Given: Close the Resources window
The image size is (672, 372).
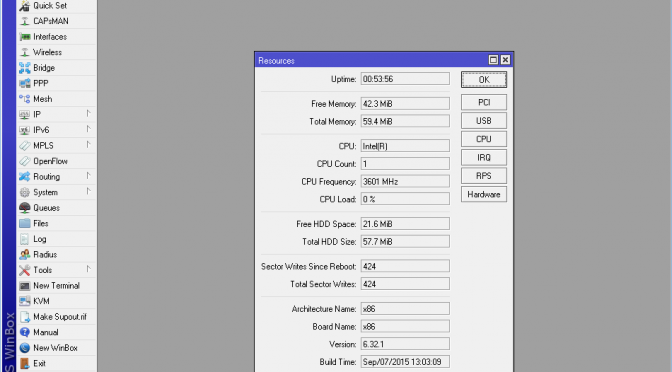Looking at the screenshot, I should click(505, 60).
